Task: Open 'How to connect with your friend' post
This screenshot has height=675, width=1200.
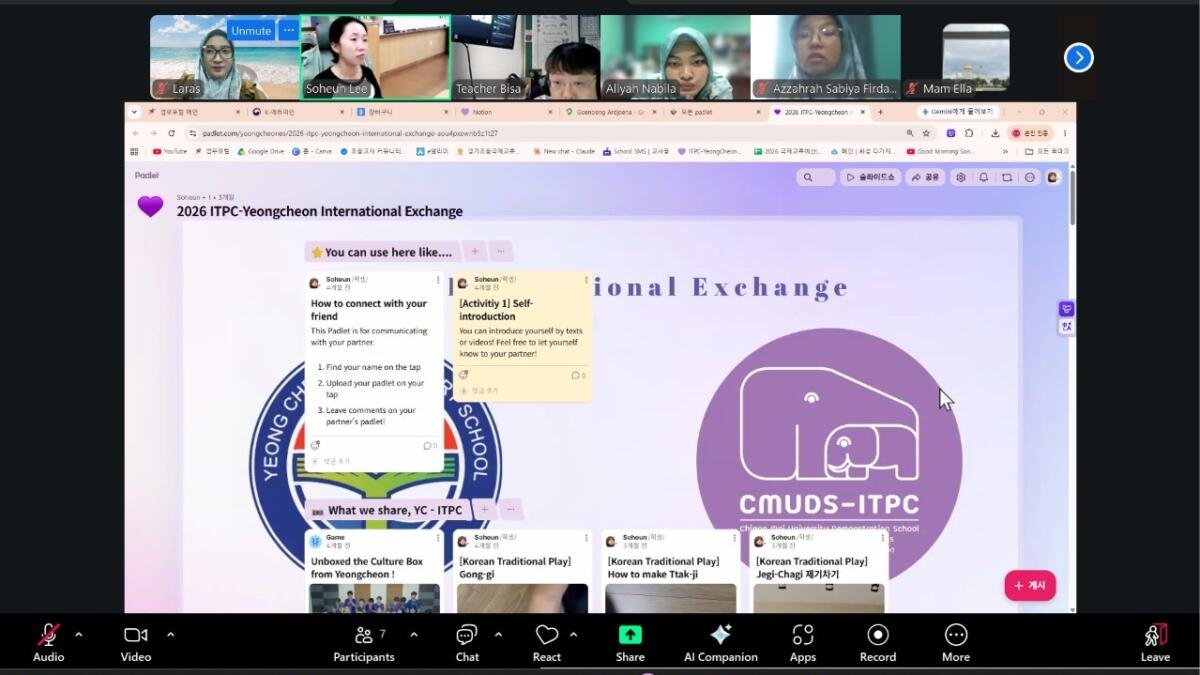Action: [x=375, y=371]
